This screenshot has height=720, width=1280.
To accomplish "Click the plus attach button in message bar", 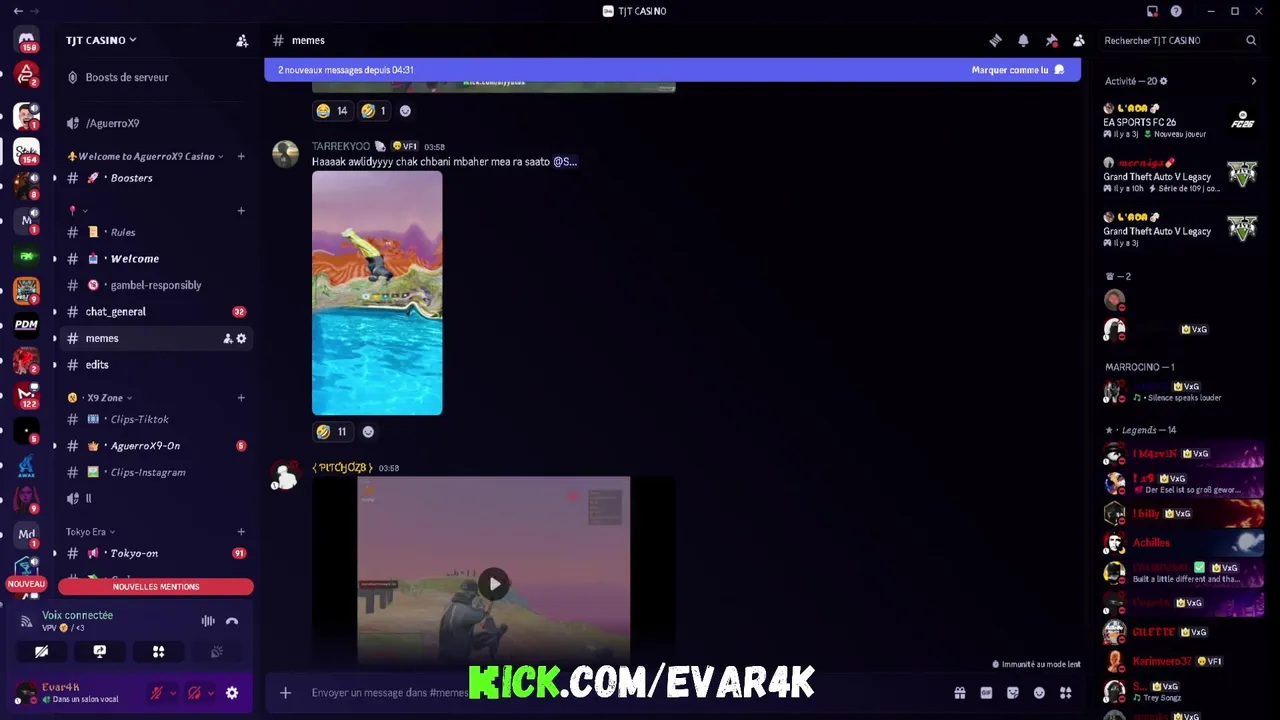I will [285, 692].
